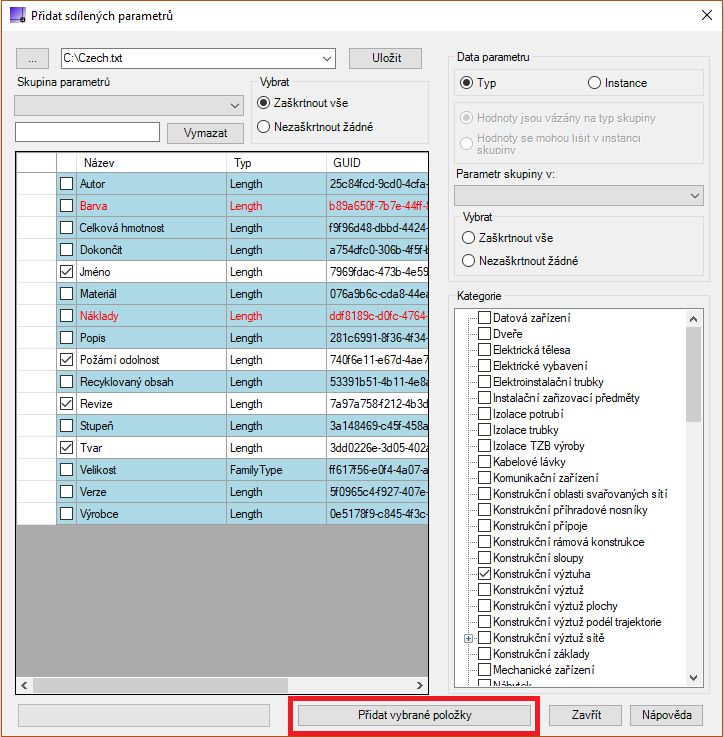Click the parameters table horizontal scrollbar thumb
This screenshot has width=724, height=737.
[160, 685]
